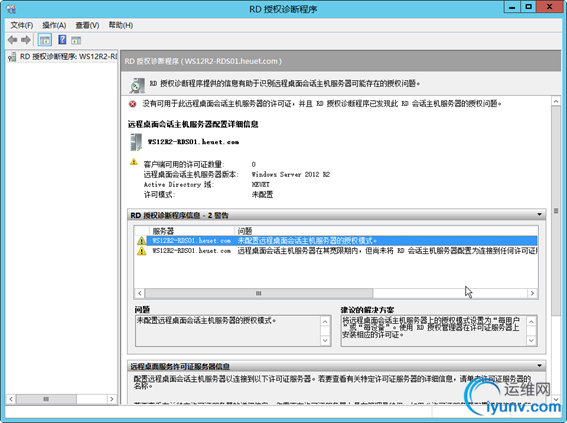Click the Active Directory 域 value HEUET

260,184
